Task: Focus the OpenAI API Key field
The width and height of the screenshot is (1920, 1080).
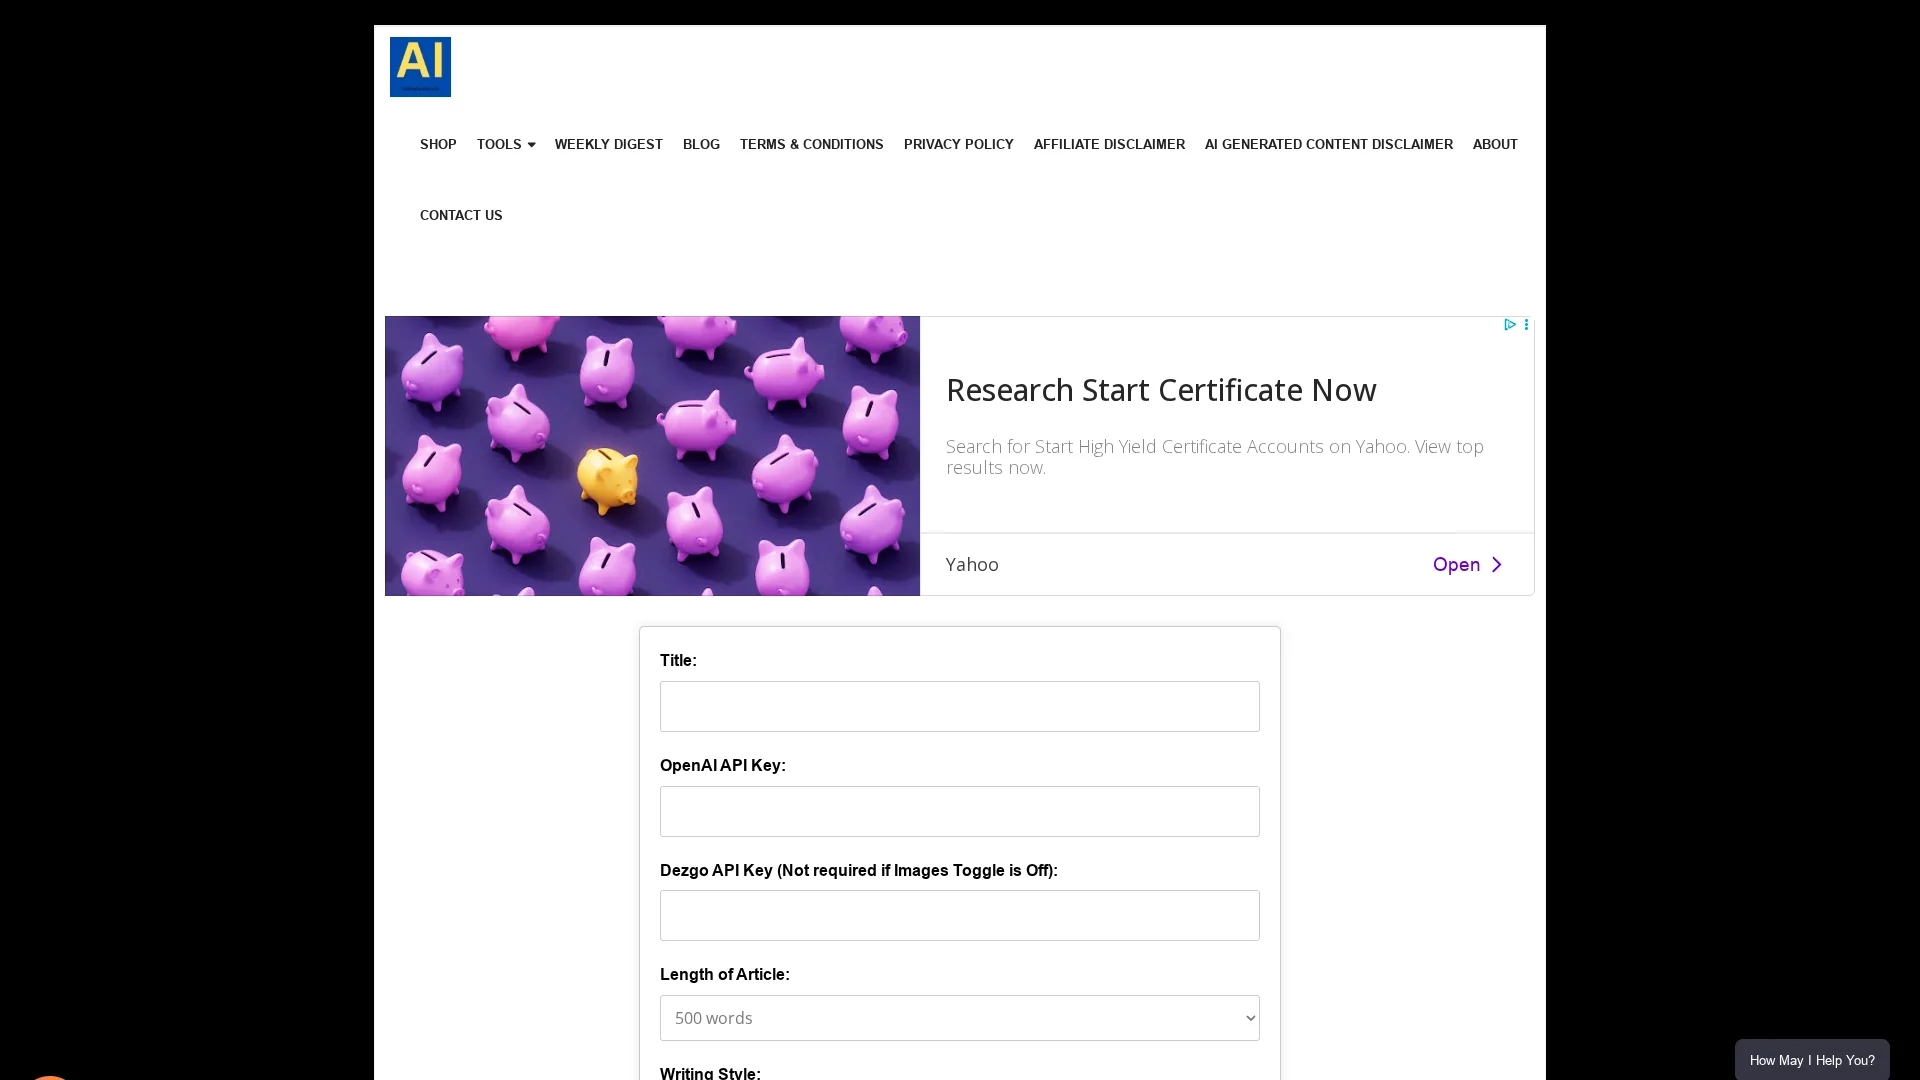Action: pyautogui.click(x=960, y=811)
